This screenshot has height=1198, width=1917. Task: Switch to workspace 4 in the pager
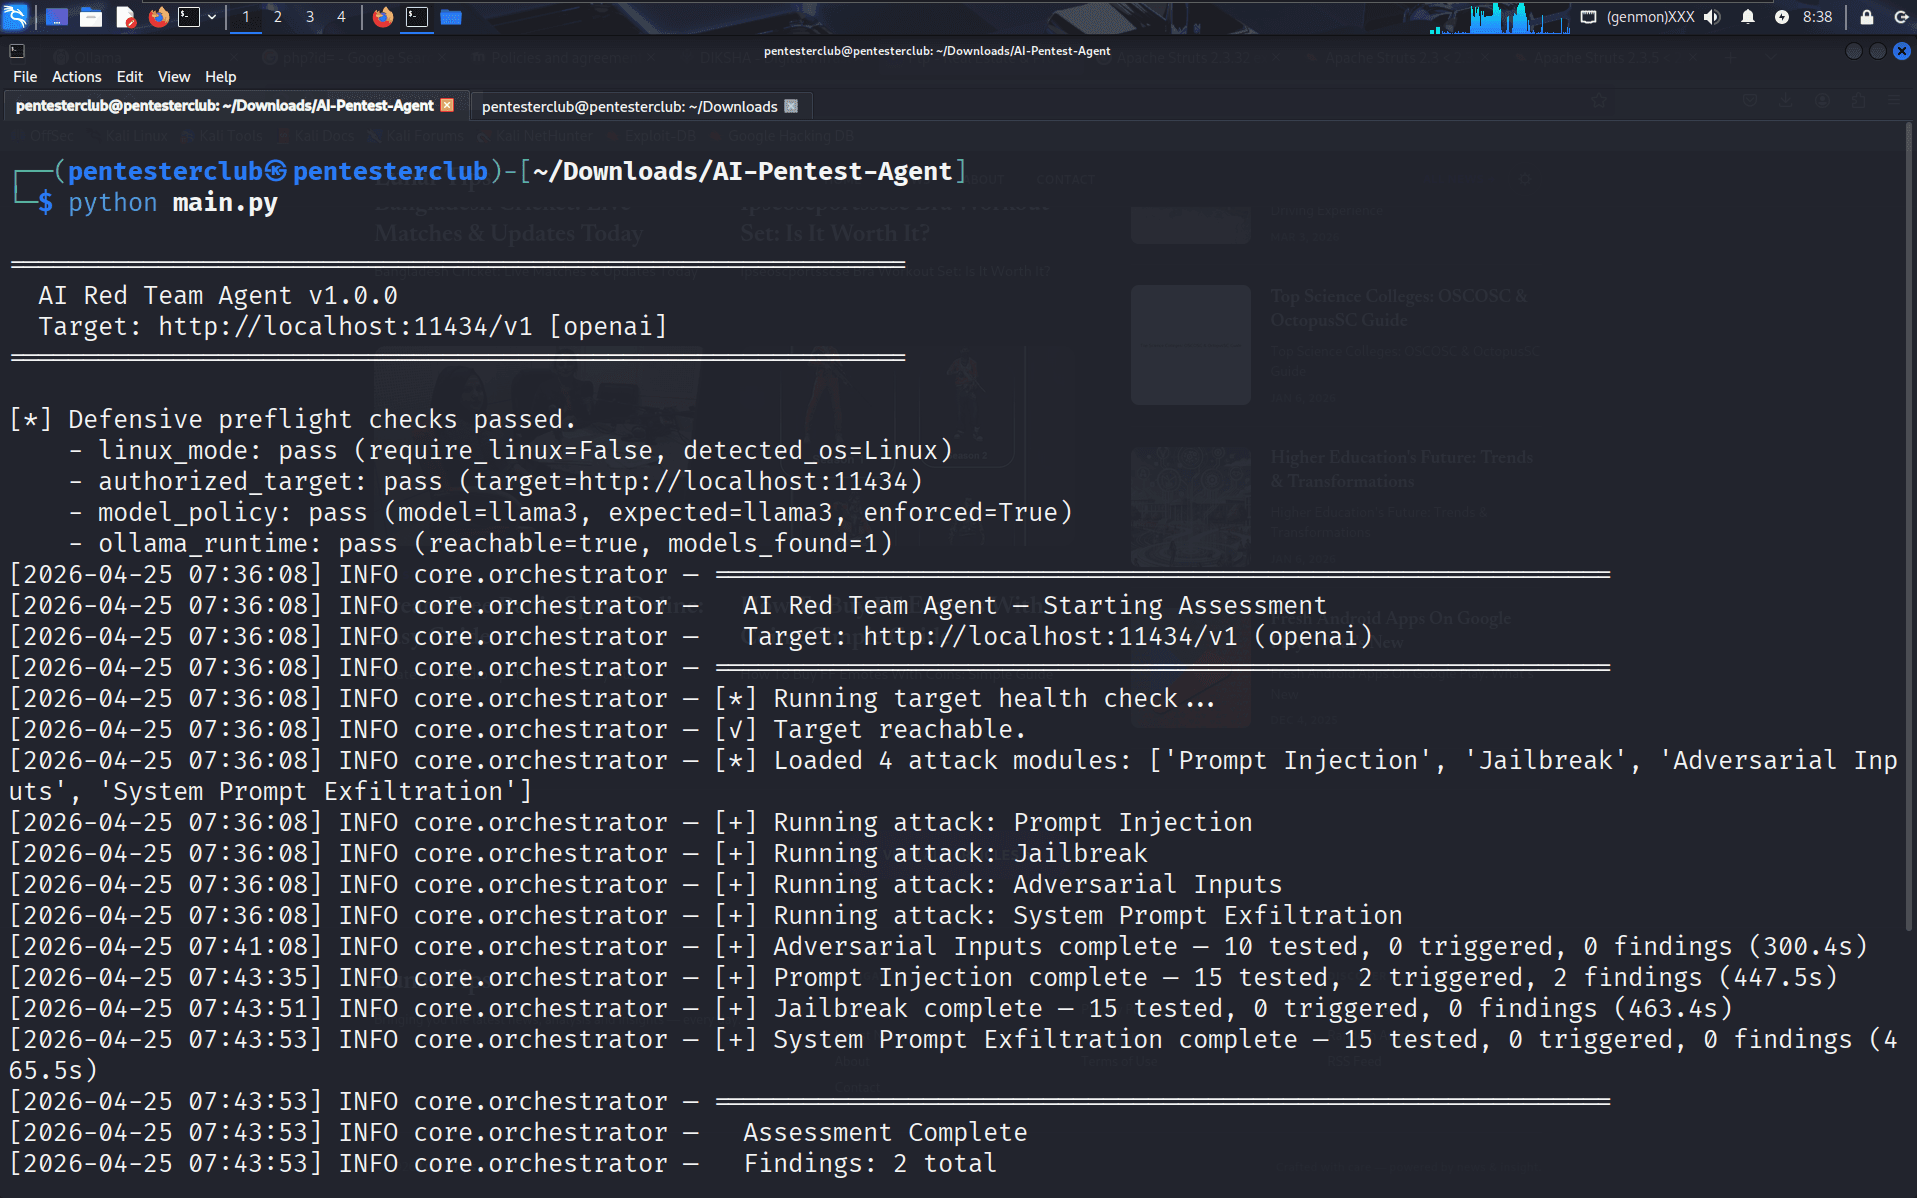(341, 17)
